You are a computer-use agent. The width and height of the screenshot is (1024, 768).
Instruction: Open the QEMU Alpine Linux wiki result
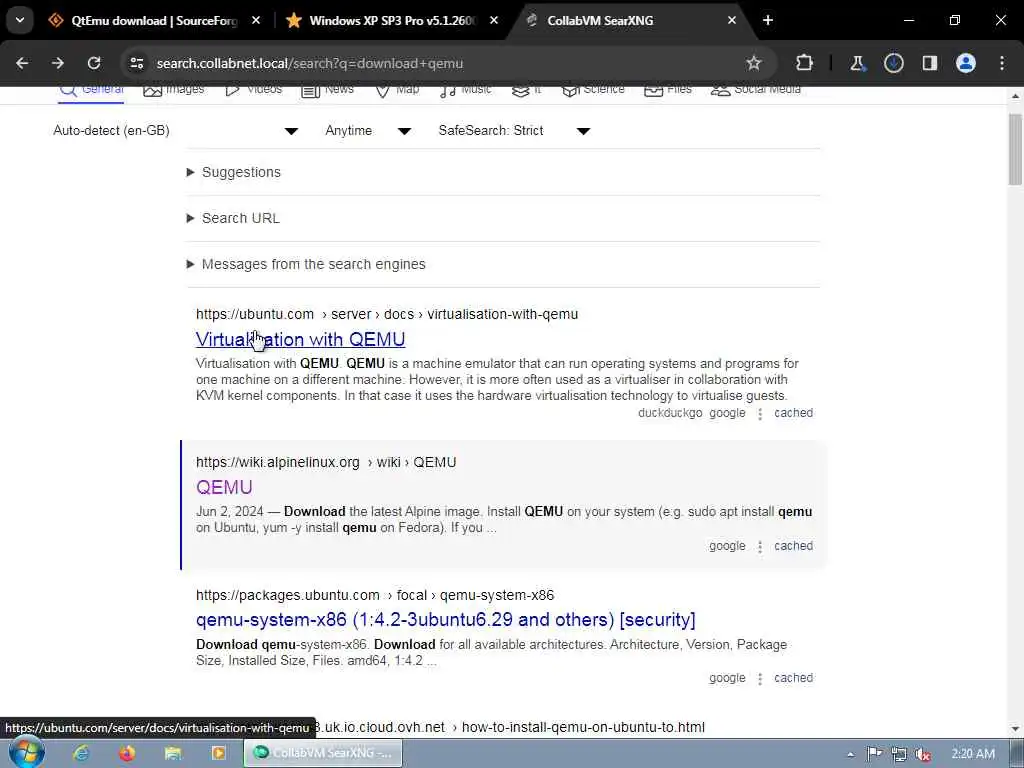pos(224,487)
